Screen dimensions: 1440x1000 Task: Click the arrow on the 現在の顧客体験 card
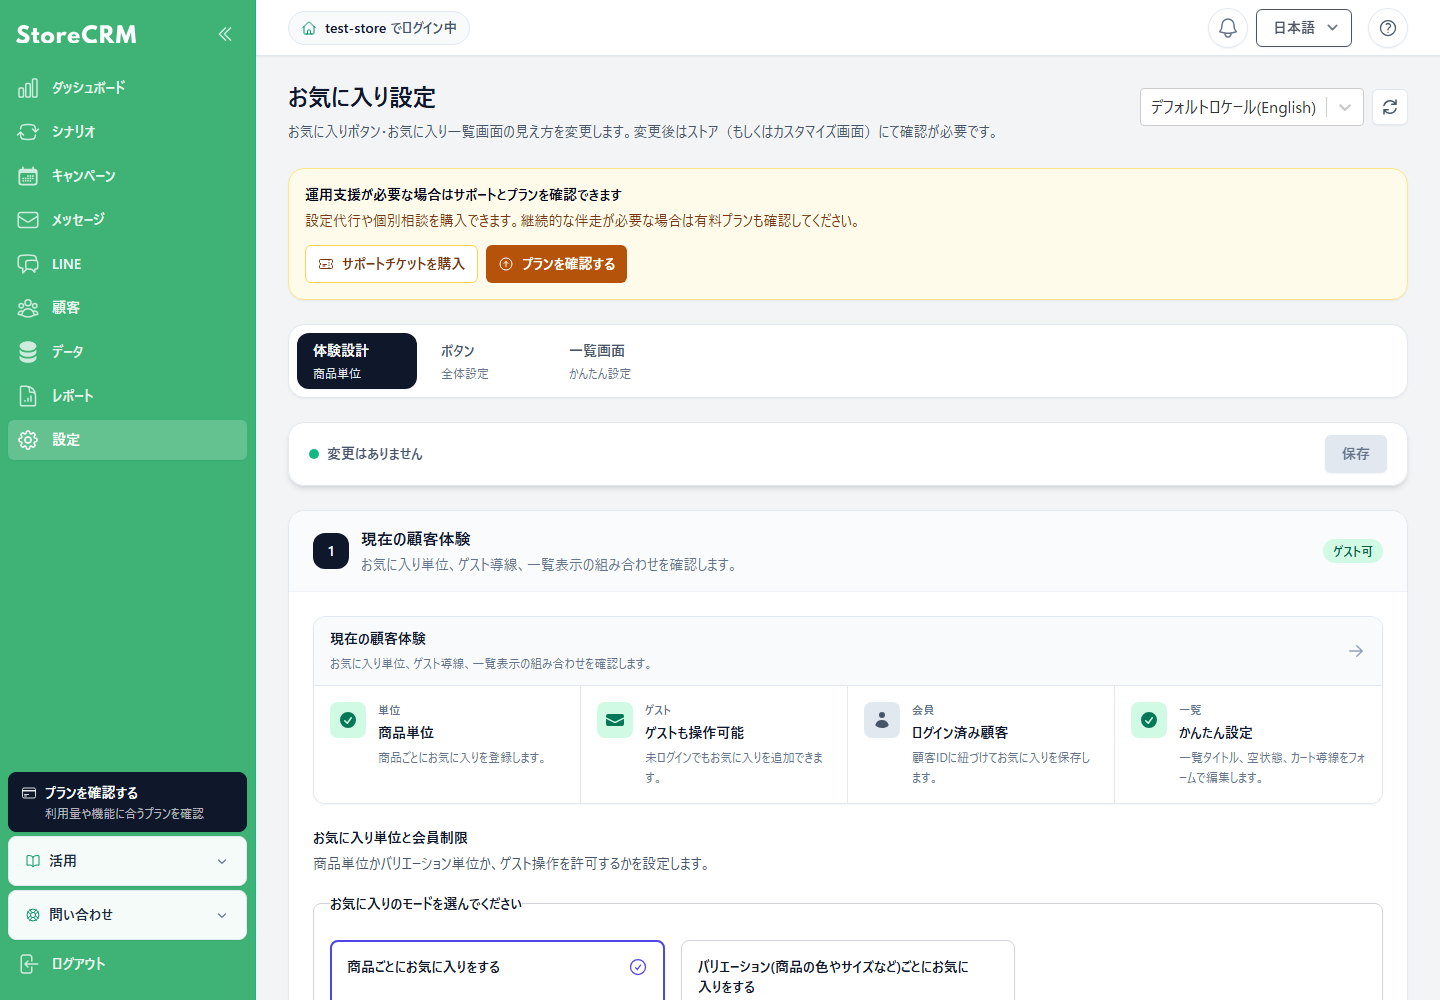point(1356,651)
